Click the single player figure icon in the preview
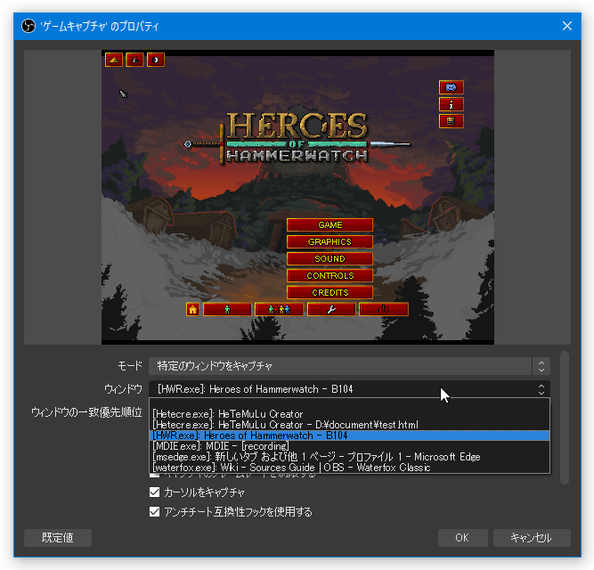The height and width of the screenshot is (570, 594). 227,309
